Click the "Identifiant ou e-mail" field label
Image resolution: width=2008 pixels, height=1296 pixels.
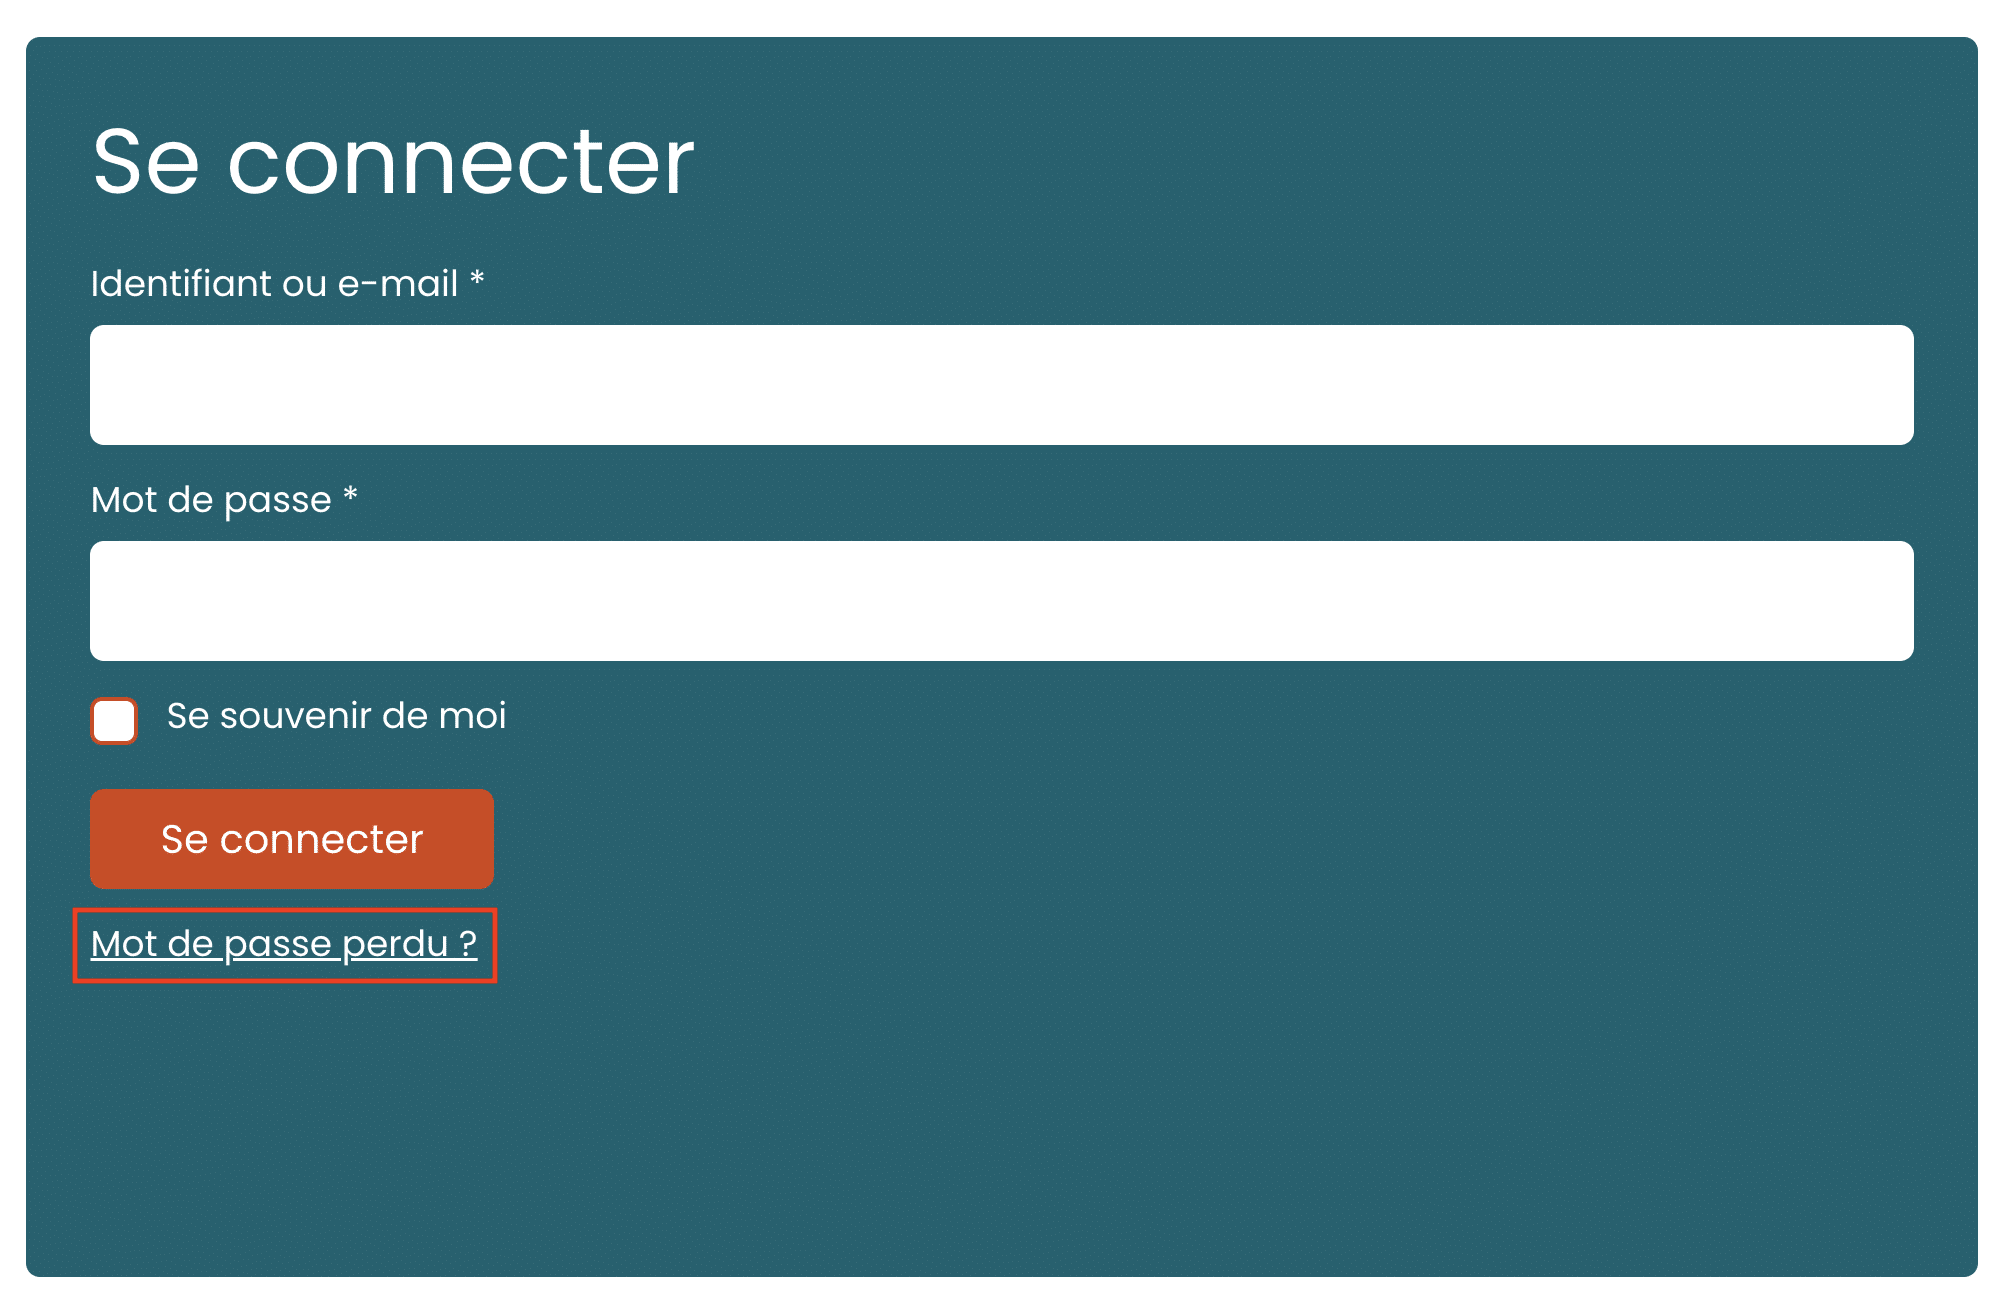pyautogui.click(x=274, y=284)
